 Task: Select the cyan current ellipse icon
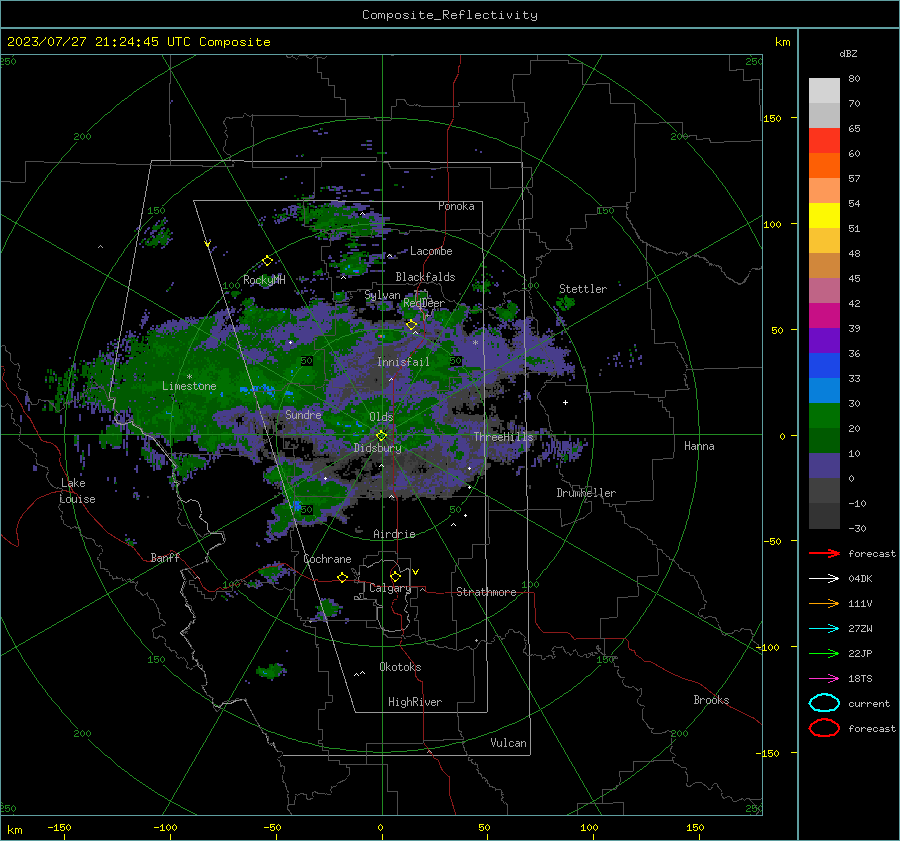pyautogui.click(x=824, y=703)
